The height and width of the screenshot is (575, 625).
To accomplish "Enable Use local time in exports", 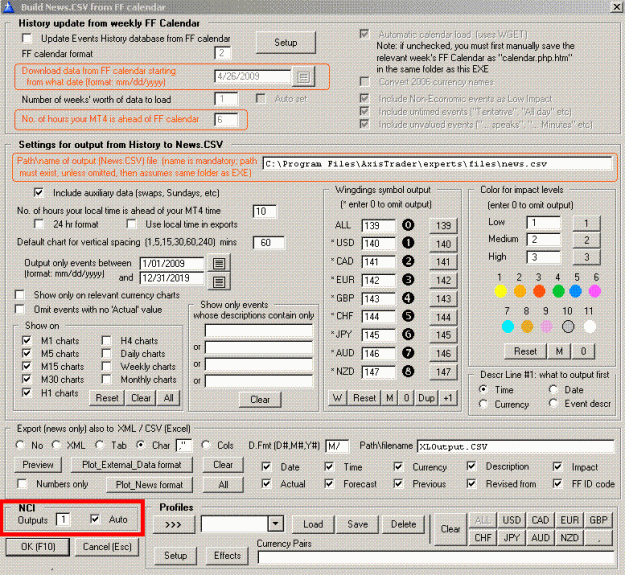I will click(x=131, y=224).
